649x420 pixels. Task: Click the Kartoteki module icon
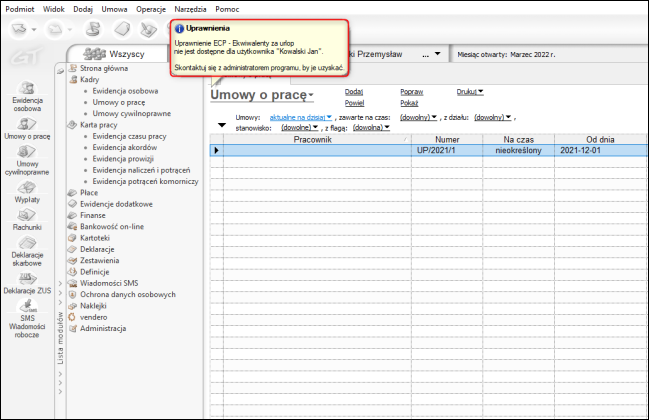72,238
